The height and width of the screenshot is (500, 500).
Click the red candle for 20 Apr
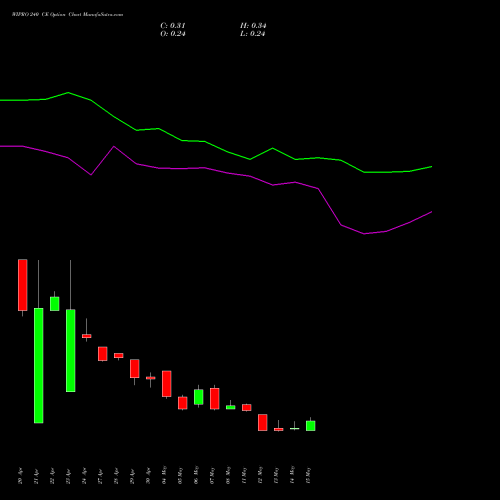pyautogui.click(x=23, y=285)
